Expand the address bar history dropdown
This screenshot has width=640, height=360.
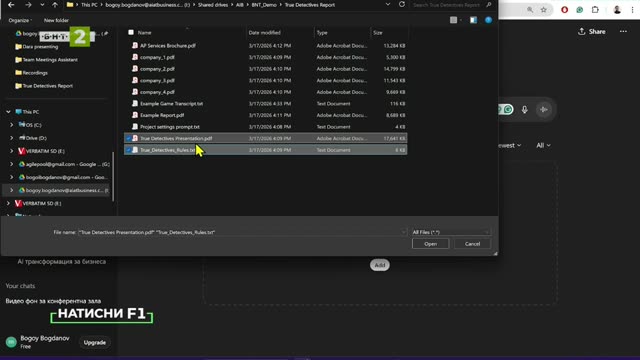pyautogui.click(x=388, y=4)
